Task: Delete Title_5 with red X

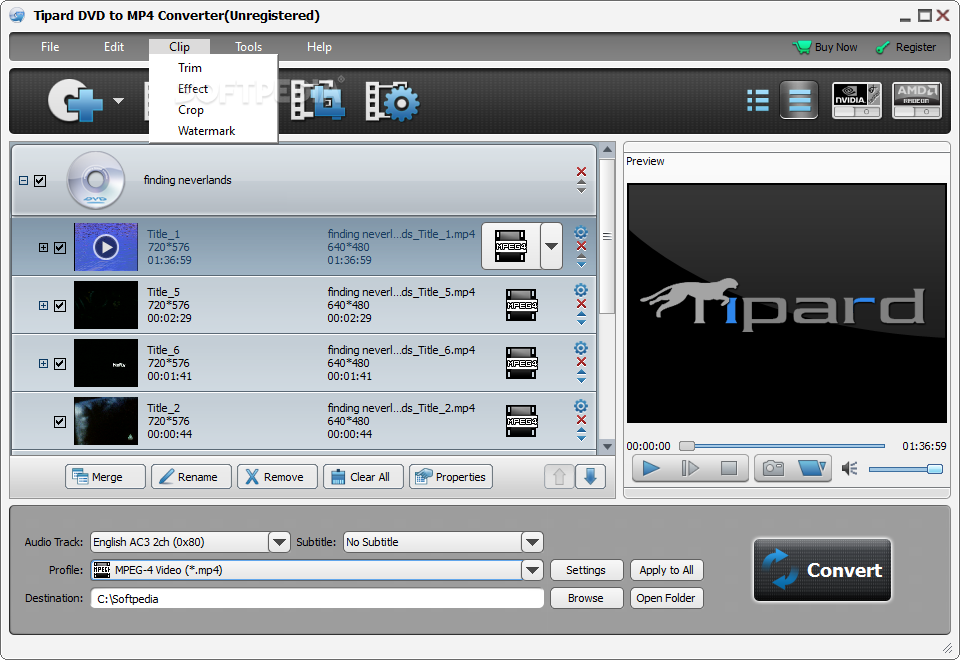Action: point(581,304)
